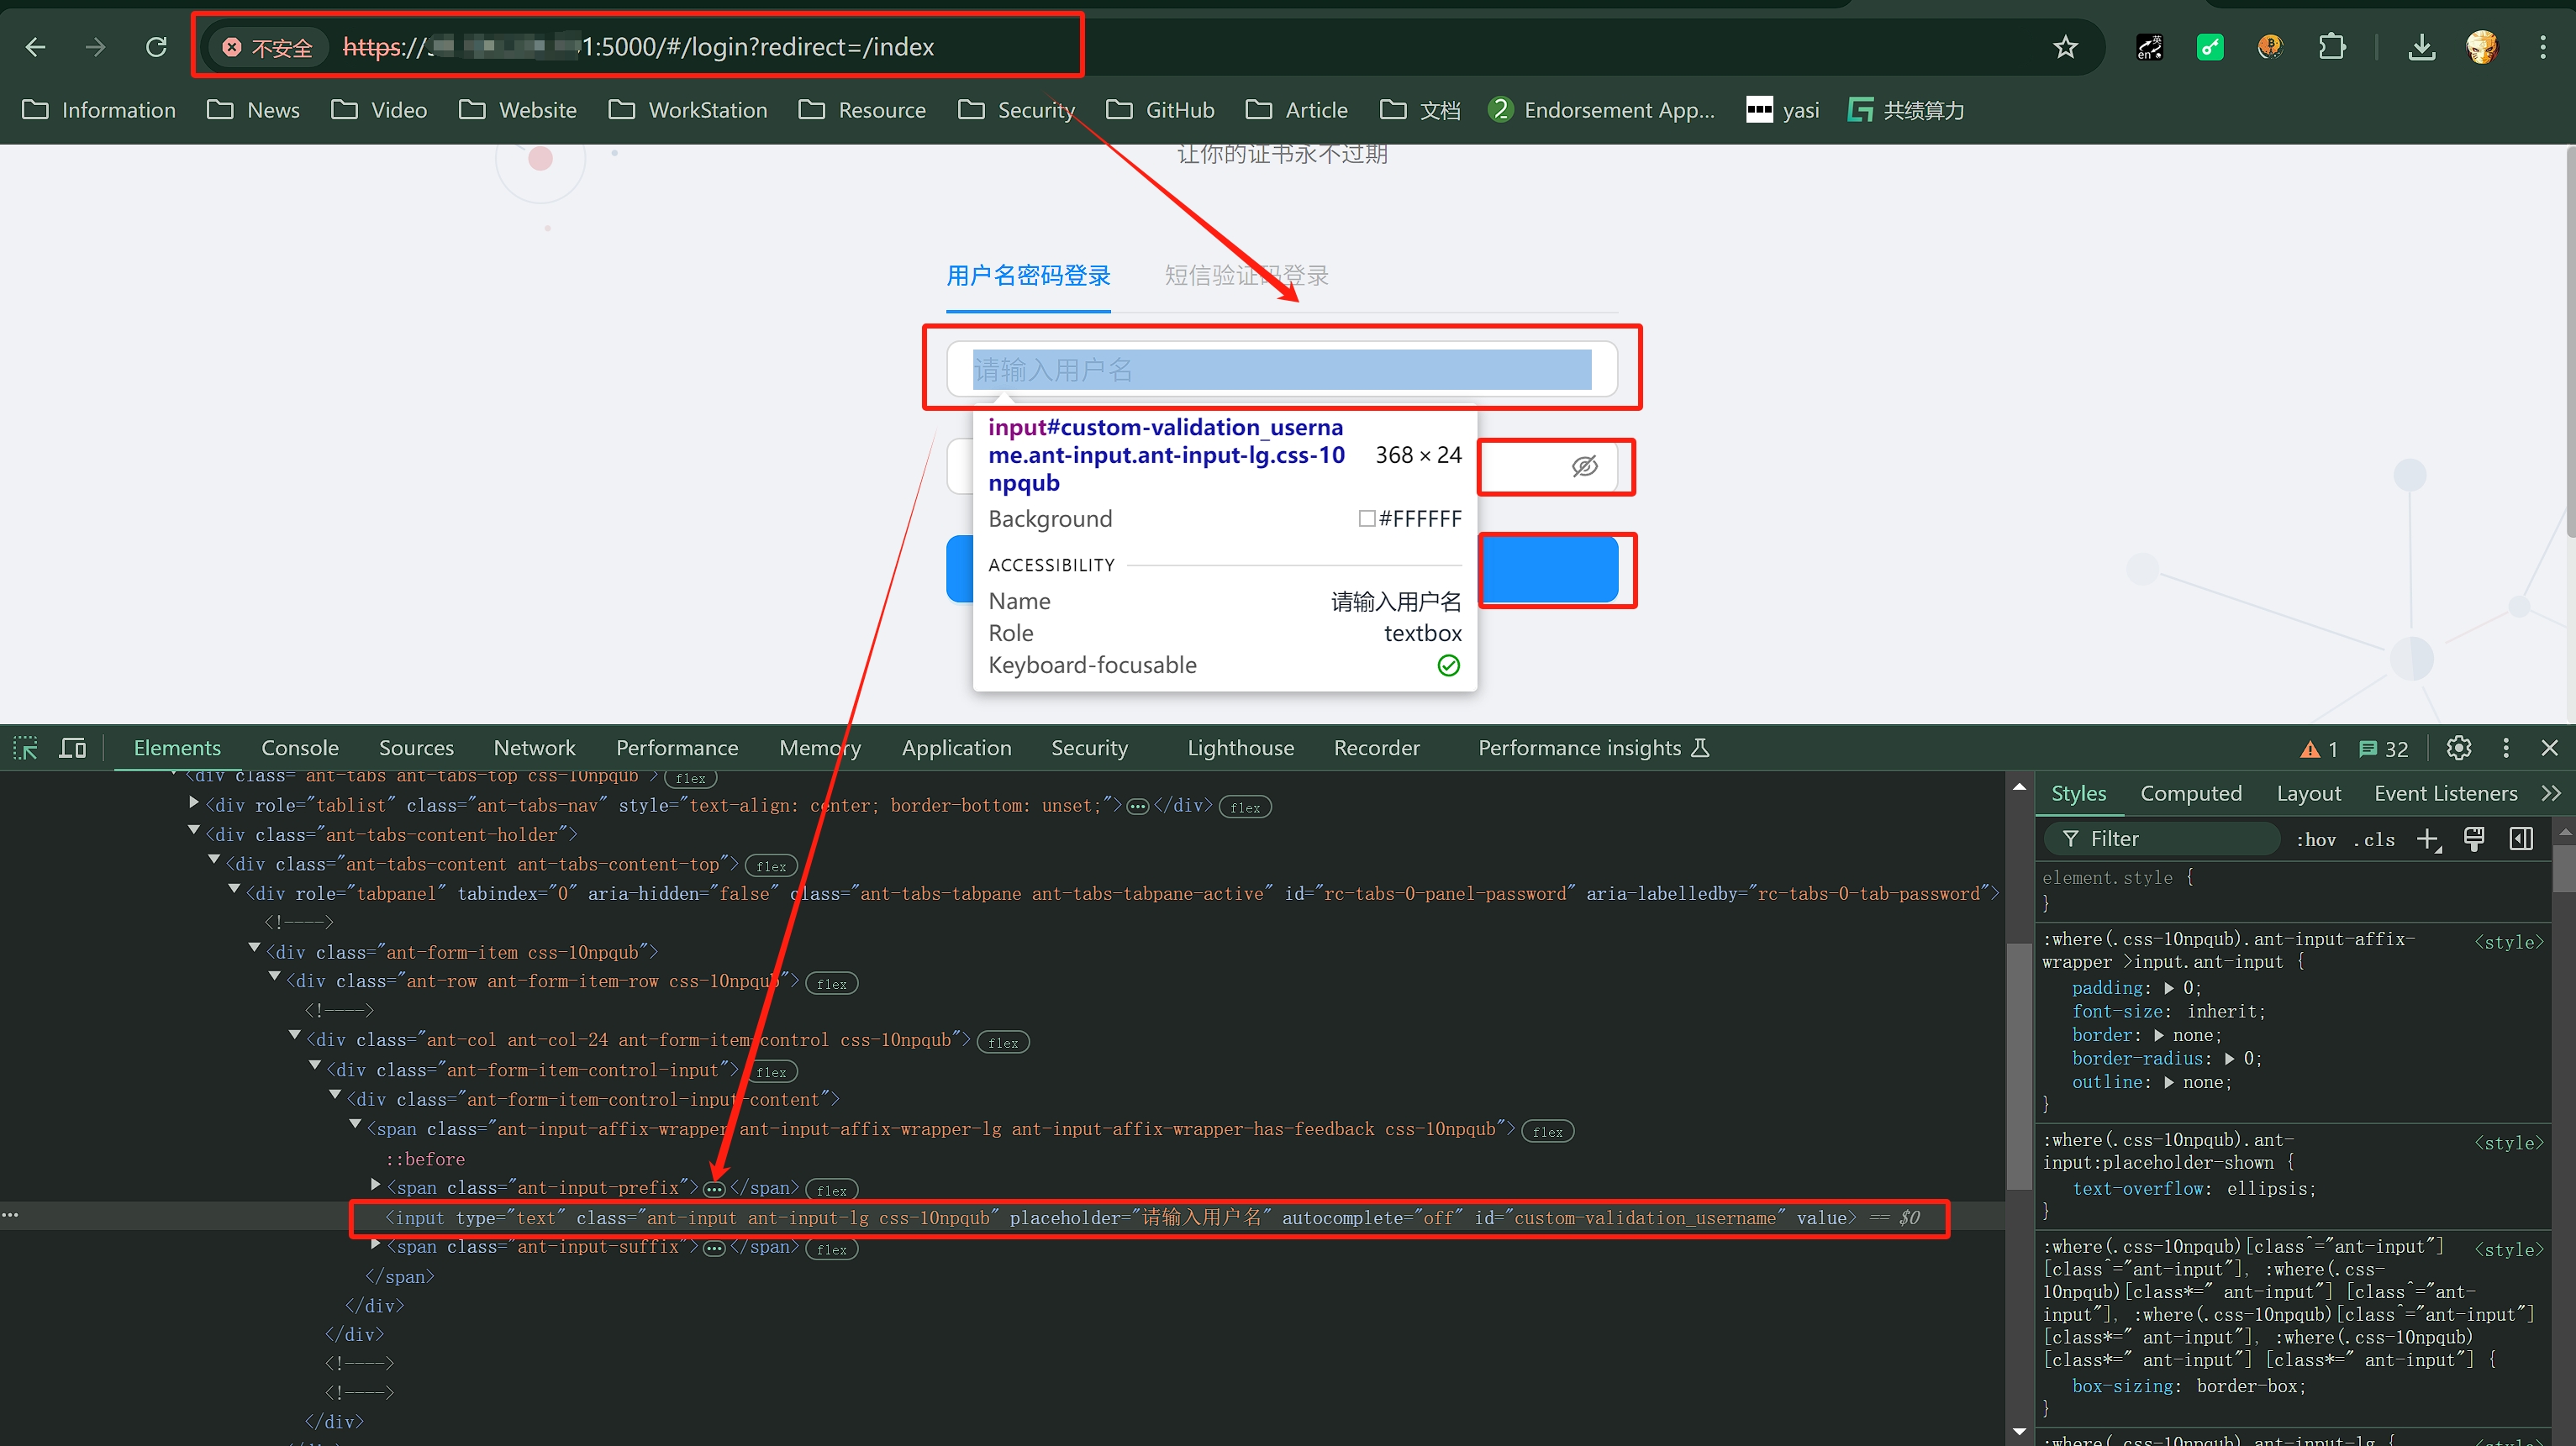
Task: Open DevTools settings gear
Action: pos(2458,748)
